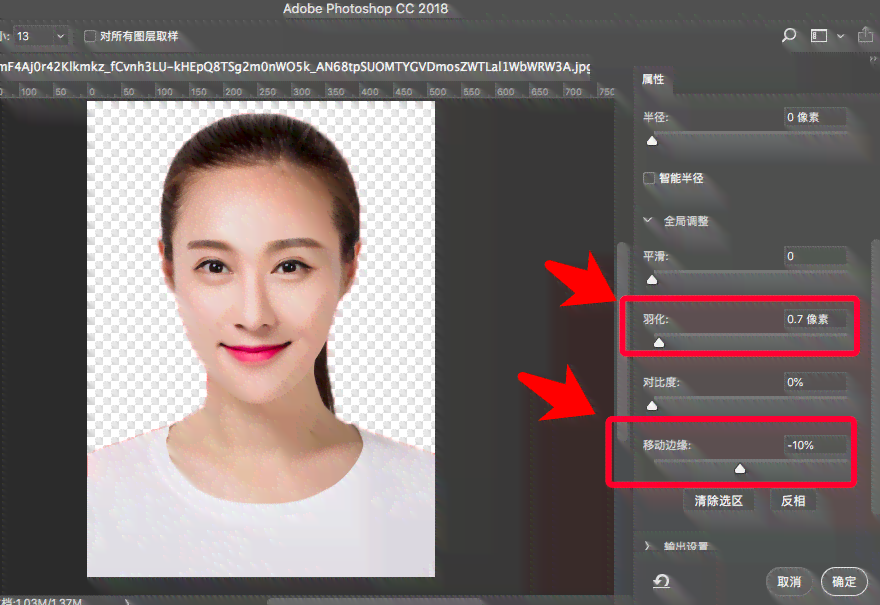
Task: Click the 平滑 label
Action: [655, 256]
